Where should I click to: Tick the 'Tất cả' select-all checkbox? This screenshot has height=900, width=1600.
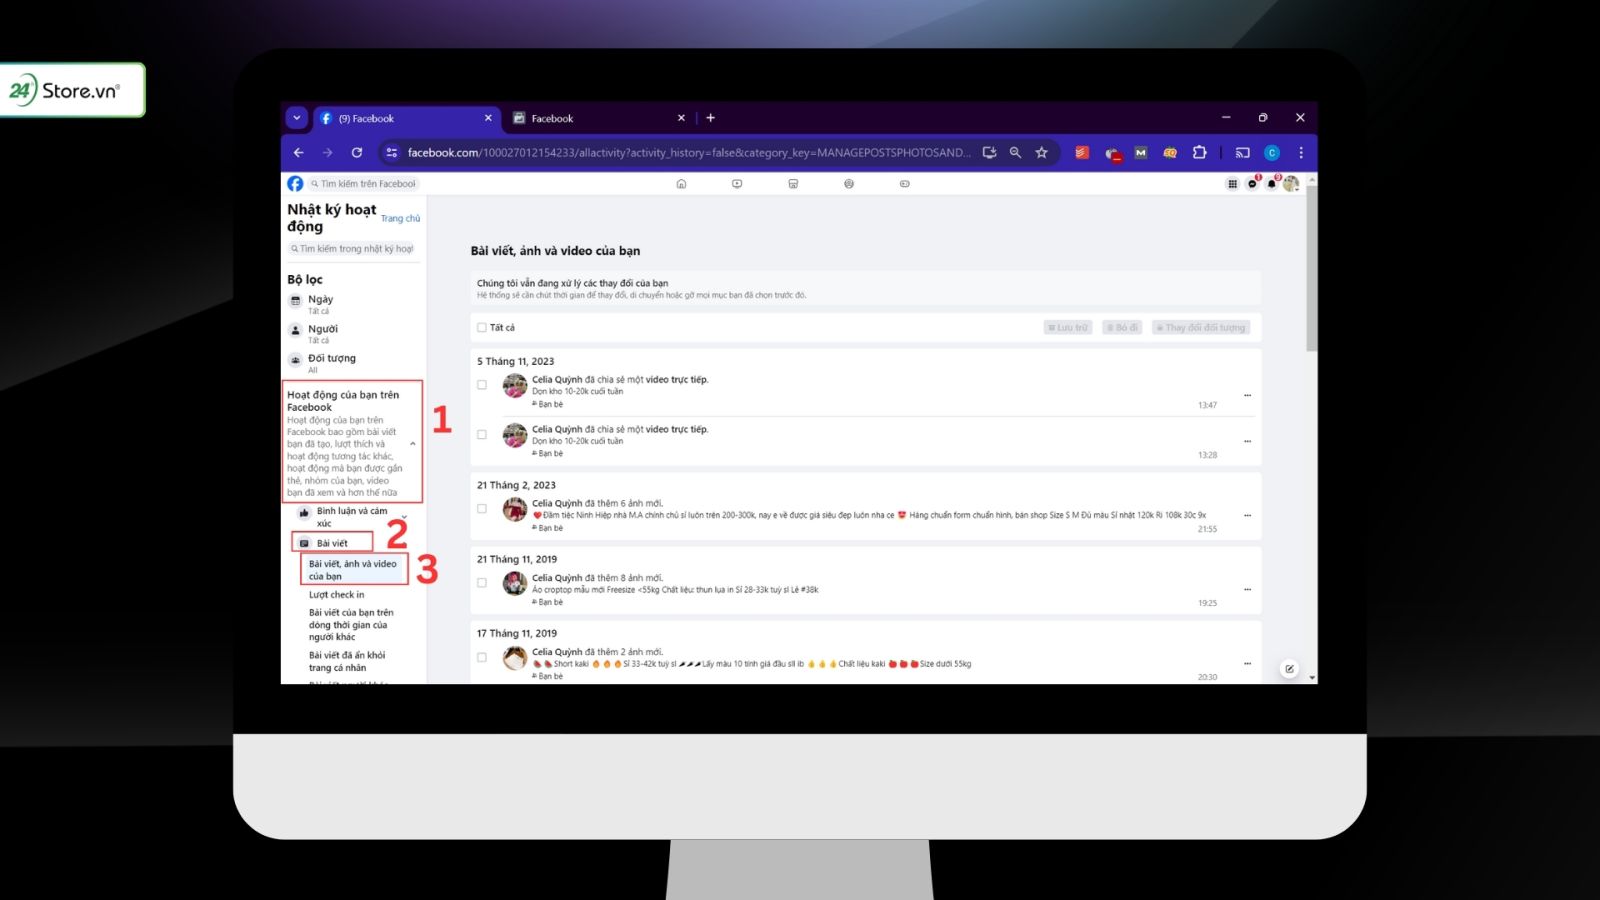(x=482, y=328)
